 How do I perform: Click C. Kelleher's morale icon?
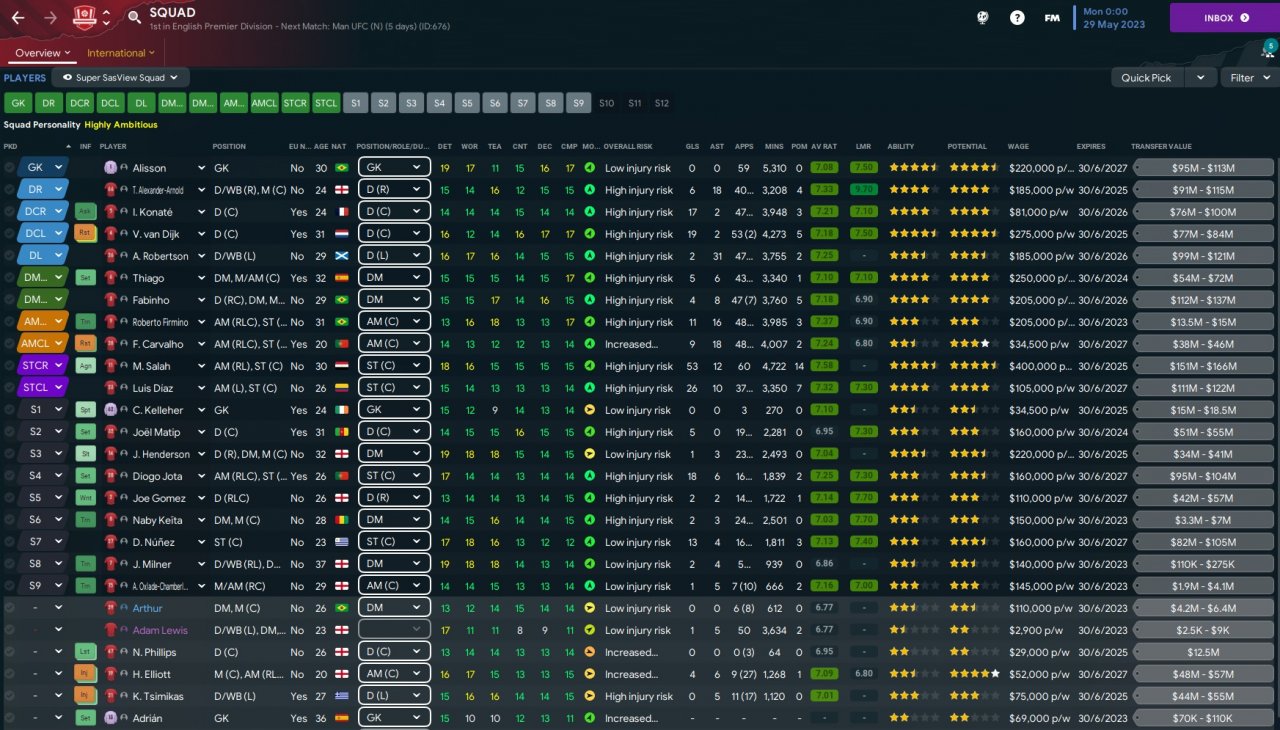coord(590,410)
